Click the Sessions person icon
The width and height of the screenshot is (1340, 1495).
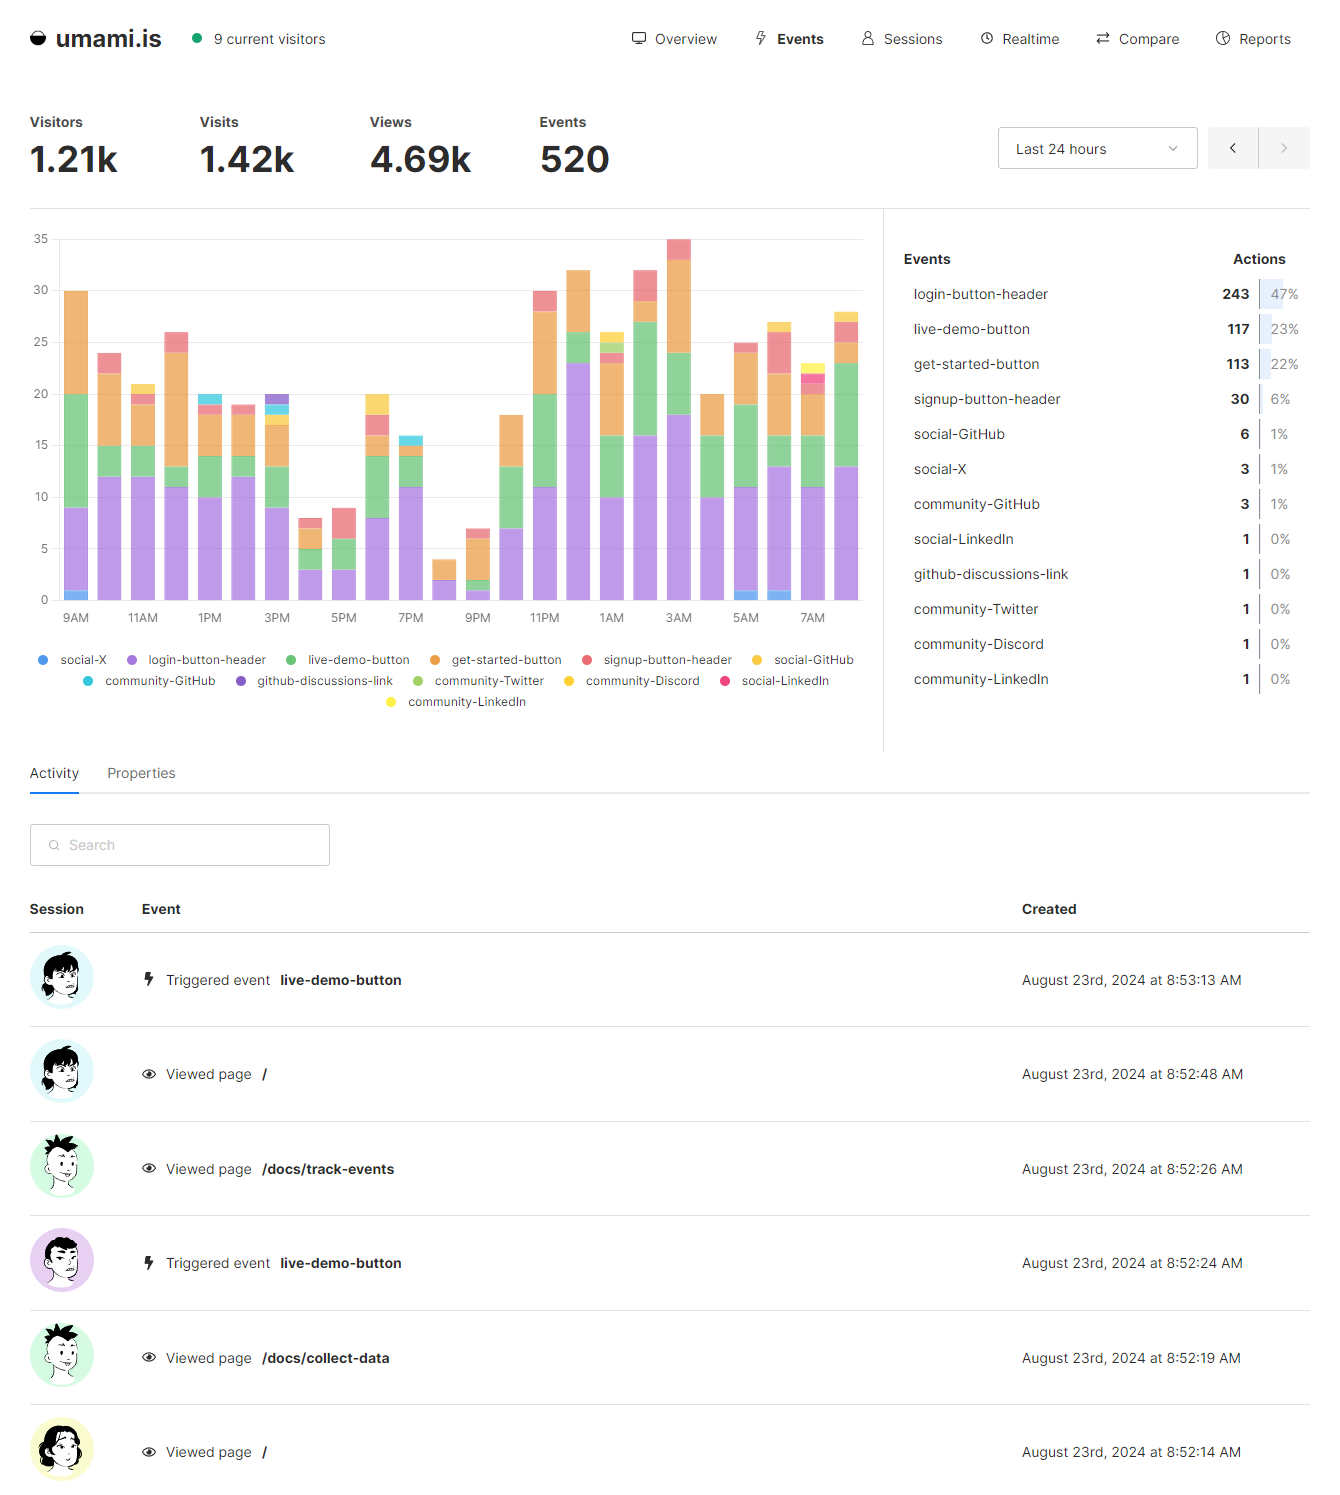[x=868, y=38]
